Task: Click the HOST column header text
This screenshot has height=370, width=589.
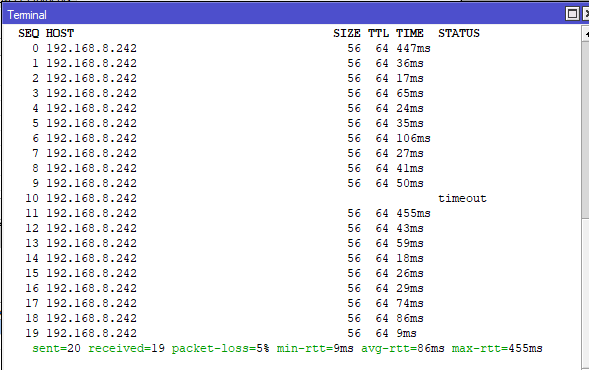Action: (x=60, y=33)
